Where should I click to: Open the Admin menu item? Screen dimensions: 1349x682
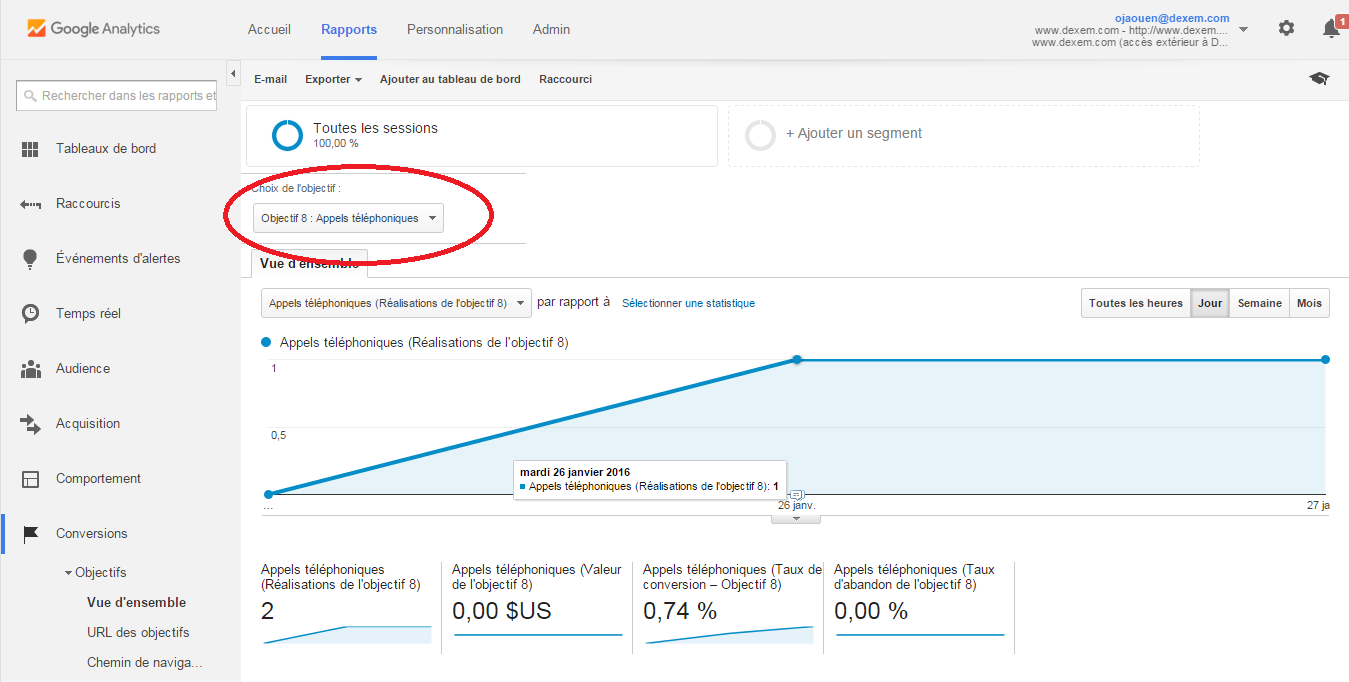(x=551, y=29)
